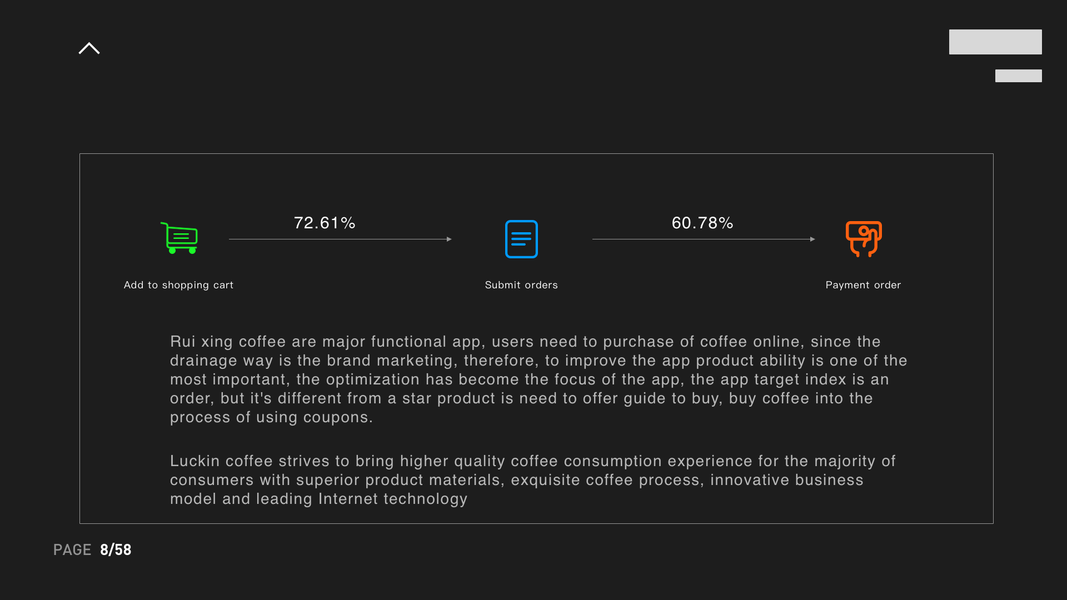The height and width of the screenshot is (600, 1067).
Task: Select the "Add to shopping cart" label
Action: [x=178, y=285]
